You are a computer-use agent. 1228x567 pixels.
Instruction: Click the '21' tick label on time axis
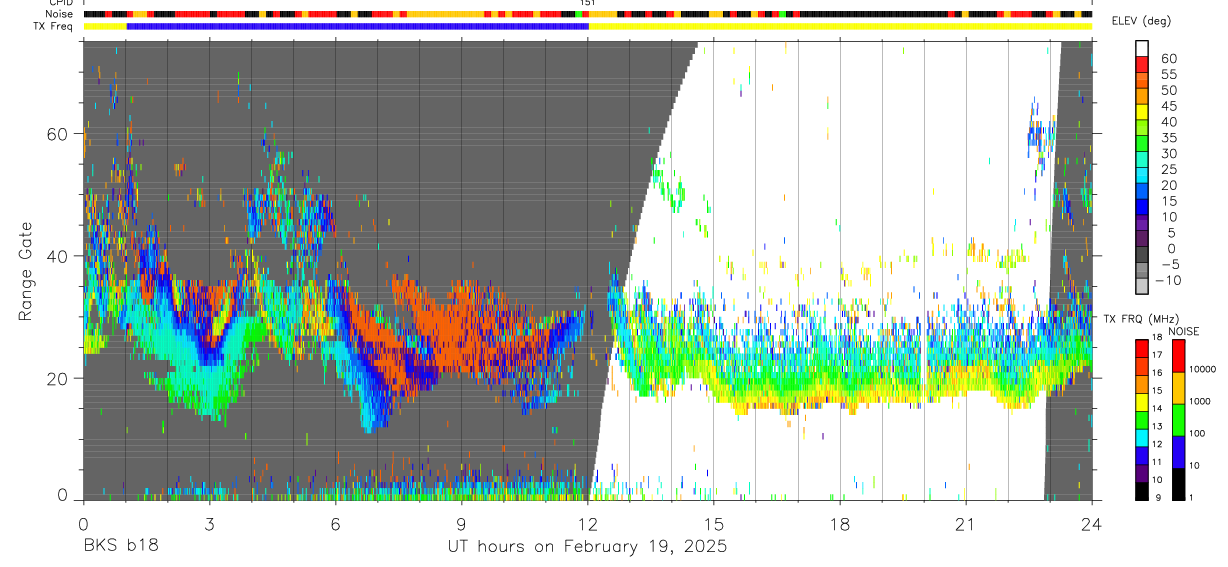click(966, 523)
